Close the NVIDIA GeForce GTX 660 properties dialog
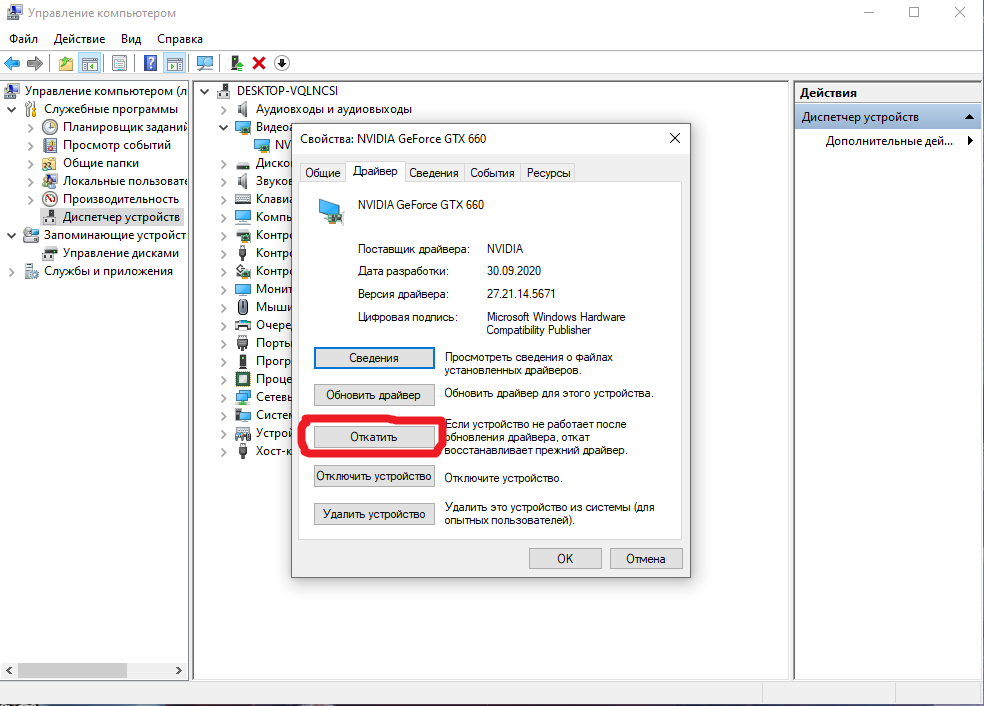 coord(675,138)
